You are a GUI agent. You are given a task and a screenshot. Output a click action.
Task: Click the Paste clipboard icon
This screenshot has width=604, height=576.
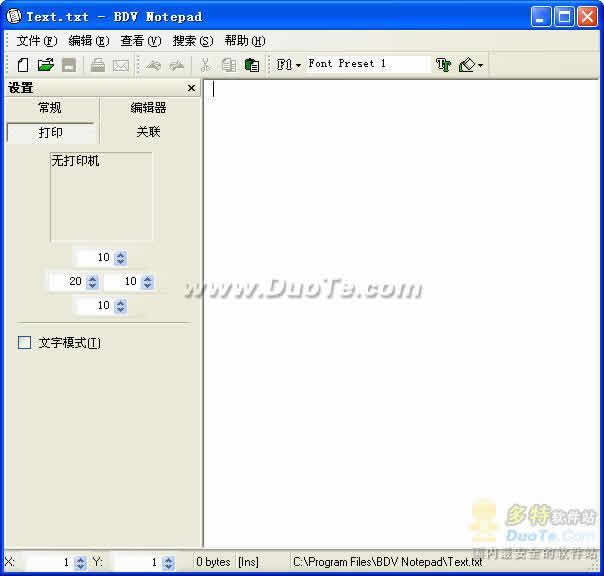coord(252,65)
